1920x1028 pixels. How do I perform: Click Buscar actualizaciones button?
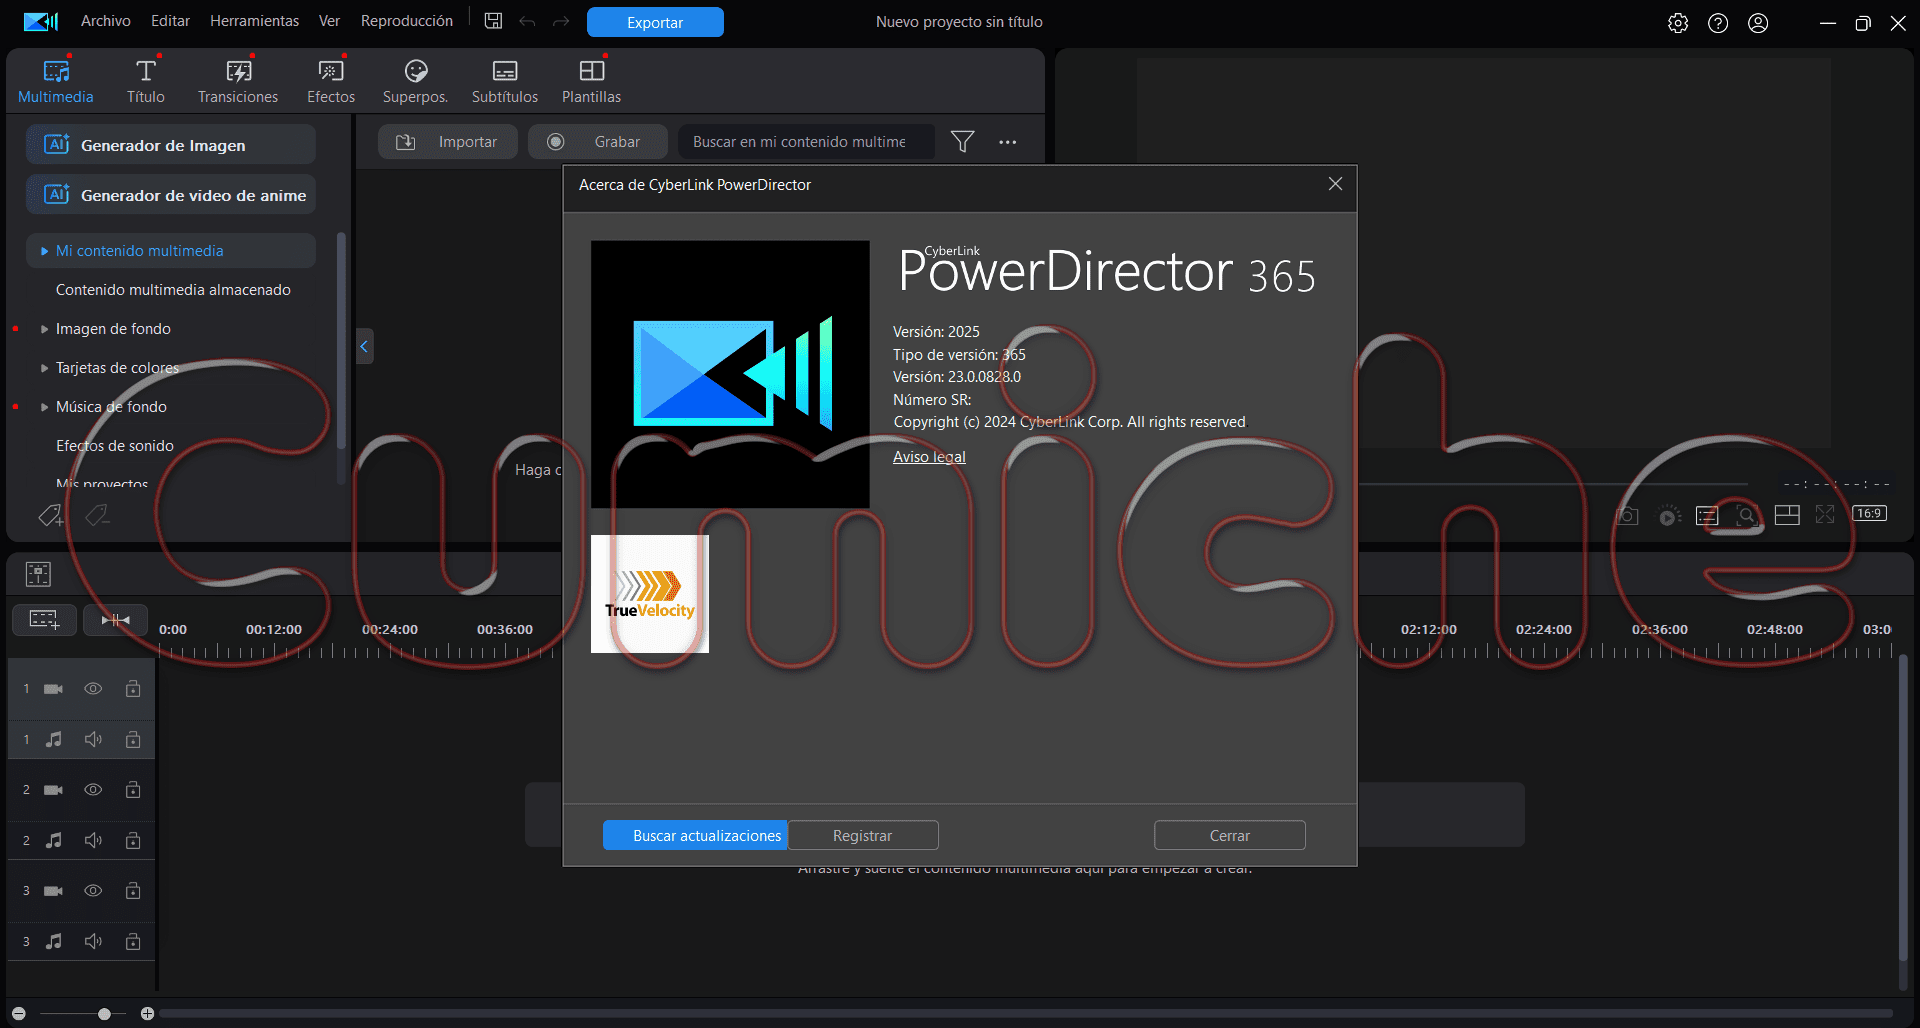696,835
